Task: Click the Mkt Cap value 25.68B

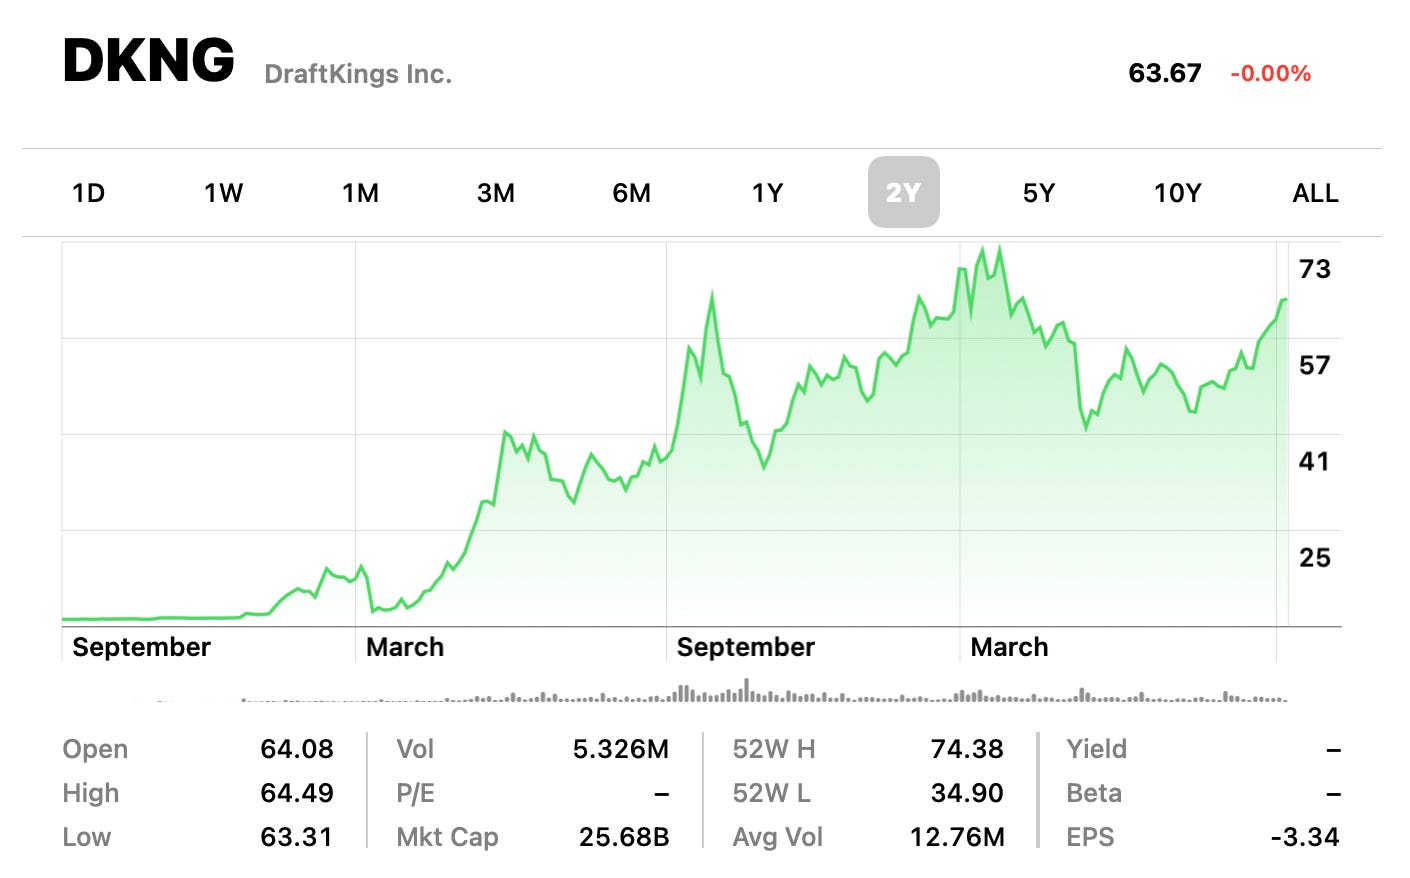Action: (x=624, y=837)
